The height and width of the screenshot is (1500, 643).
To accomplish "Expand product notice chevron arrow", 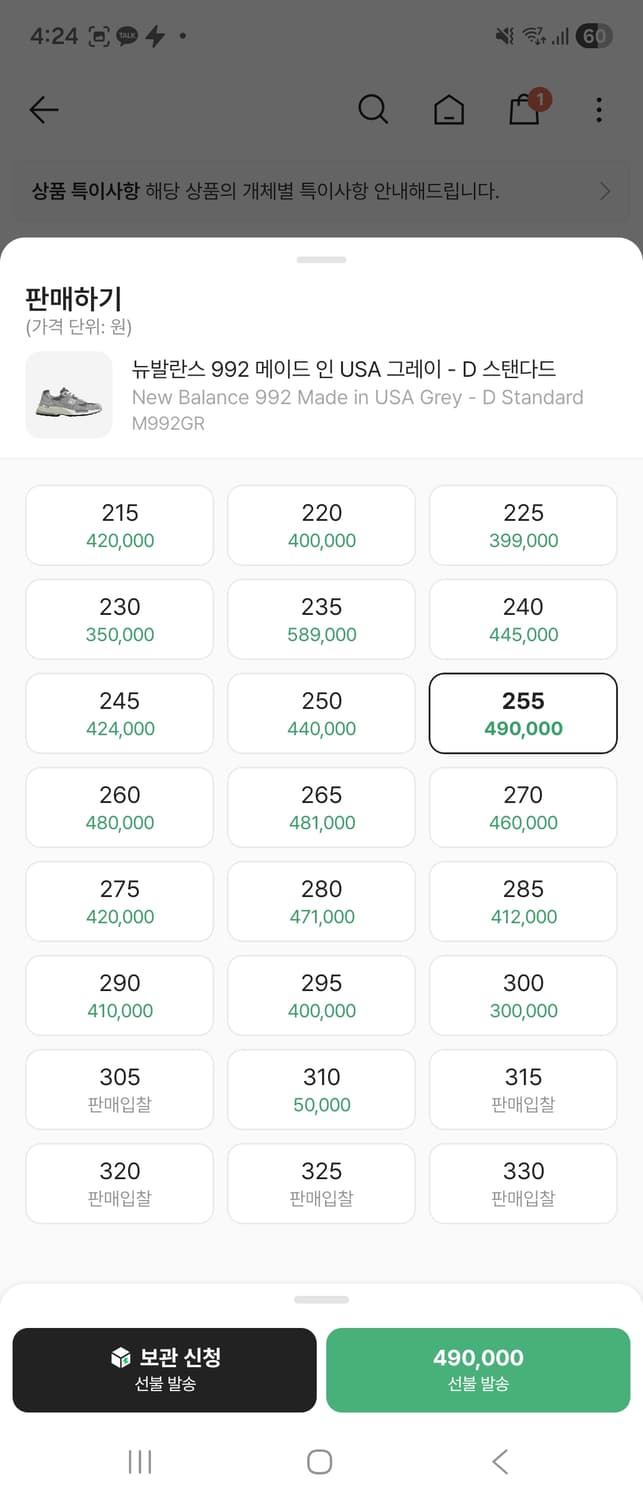I will [604, 191].
